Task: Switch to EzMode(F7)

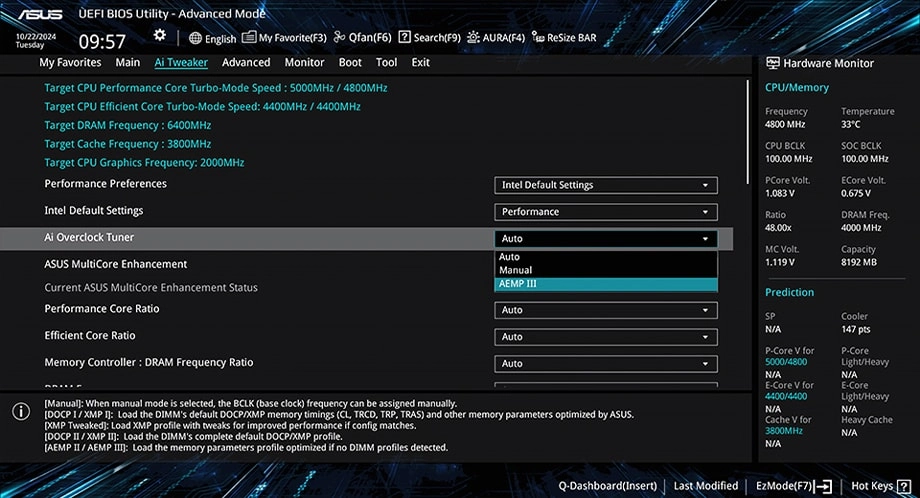Action: point(793,486)
